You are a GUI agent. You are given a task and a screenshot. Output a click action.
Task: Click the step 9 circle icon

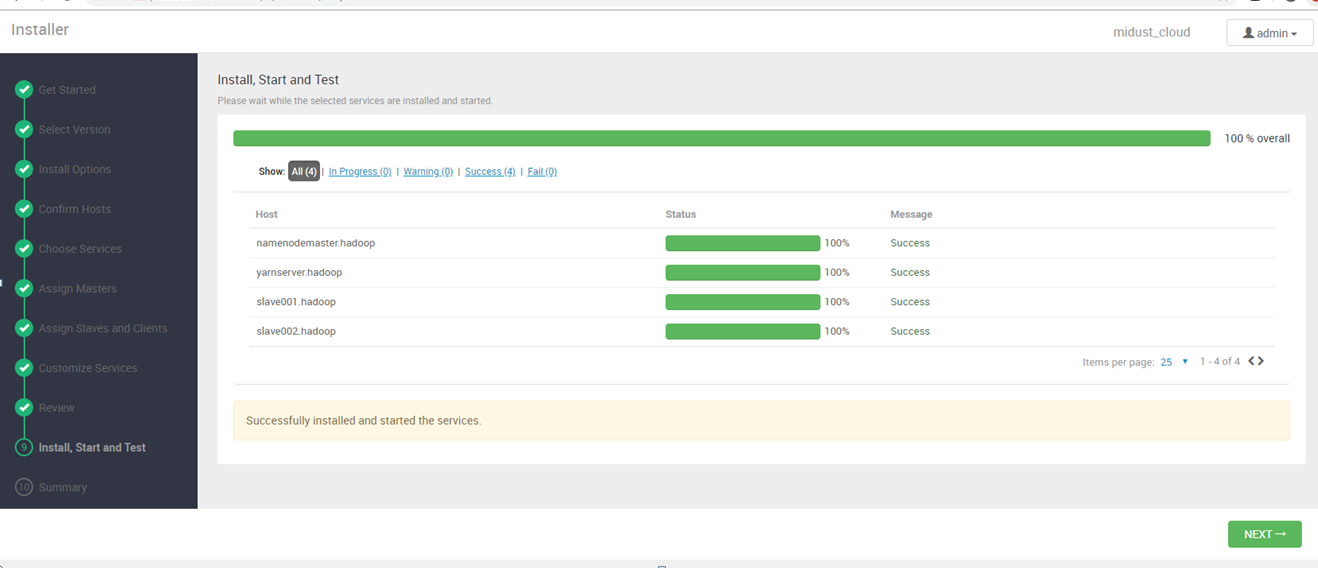(24, 447)
